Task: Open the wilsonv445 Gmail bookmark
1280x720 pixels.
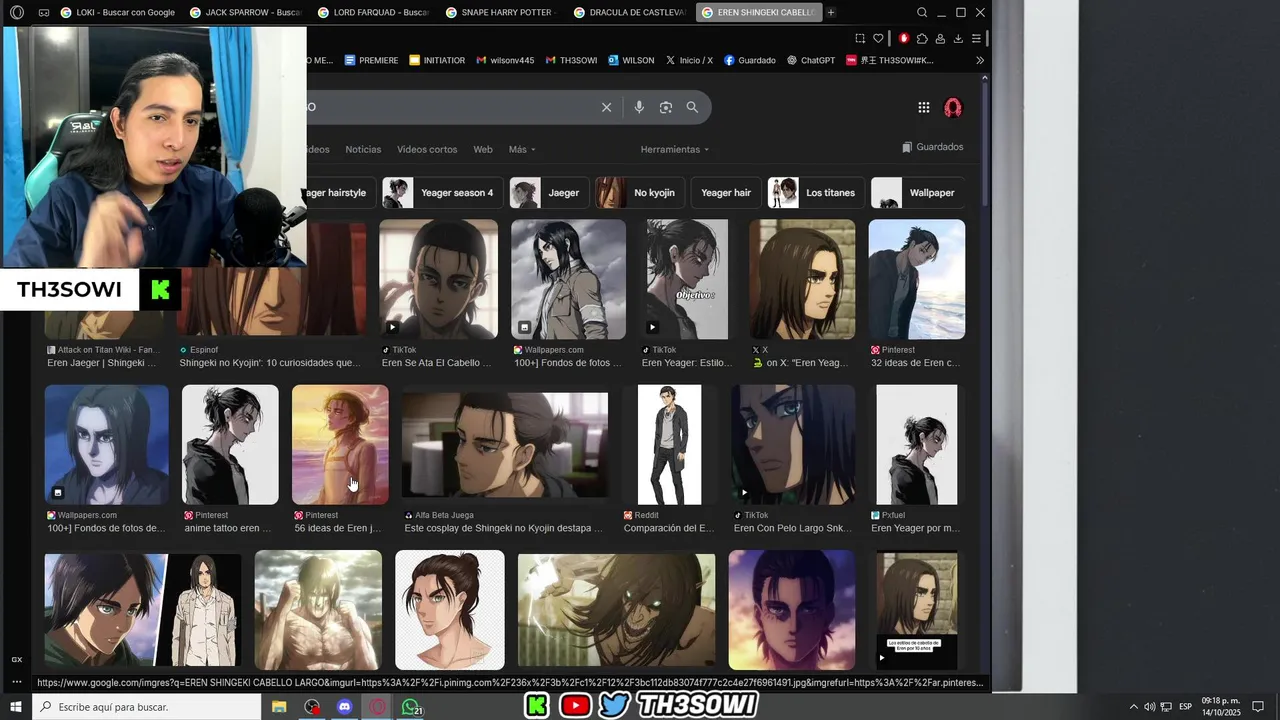Action: pyautogui.click(x=505, y=60)
